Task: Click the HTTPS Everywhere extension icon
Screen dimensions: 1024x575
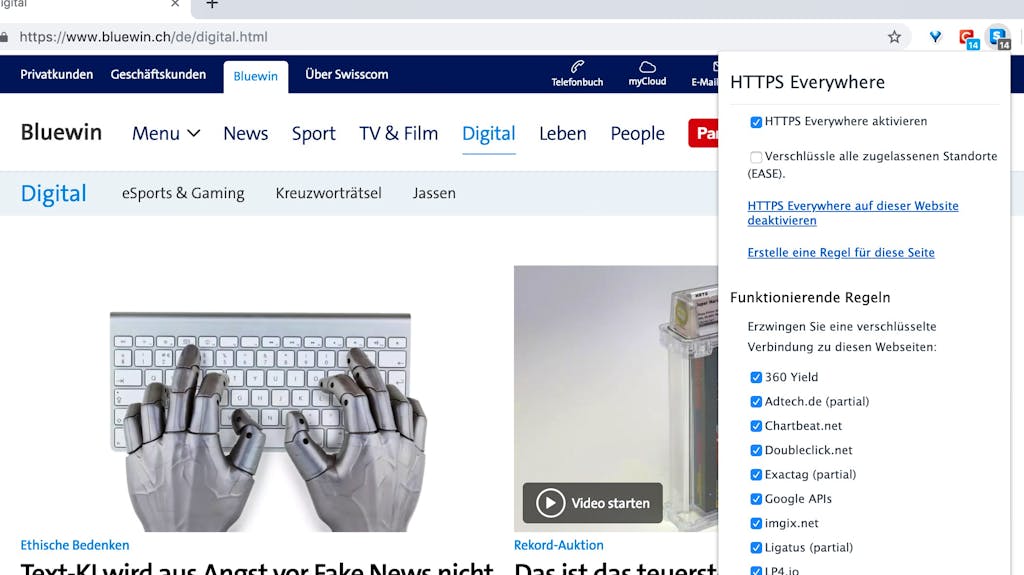Action: [999, 38]
